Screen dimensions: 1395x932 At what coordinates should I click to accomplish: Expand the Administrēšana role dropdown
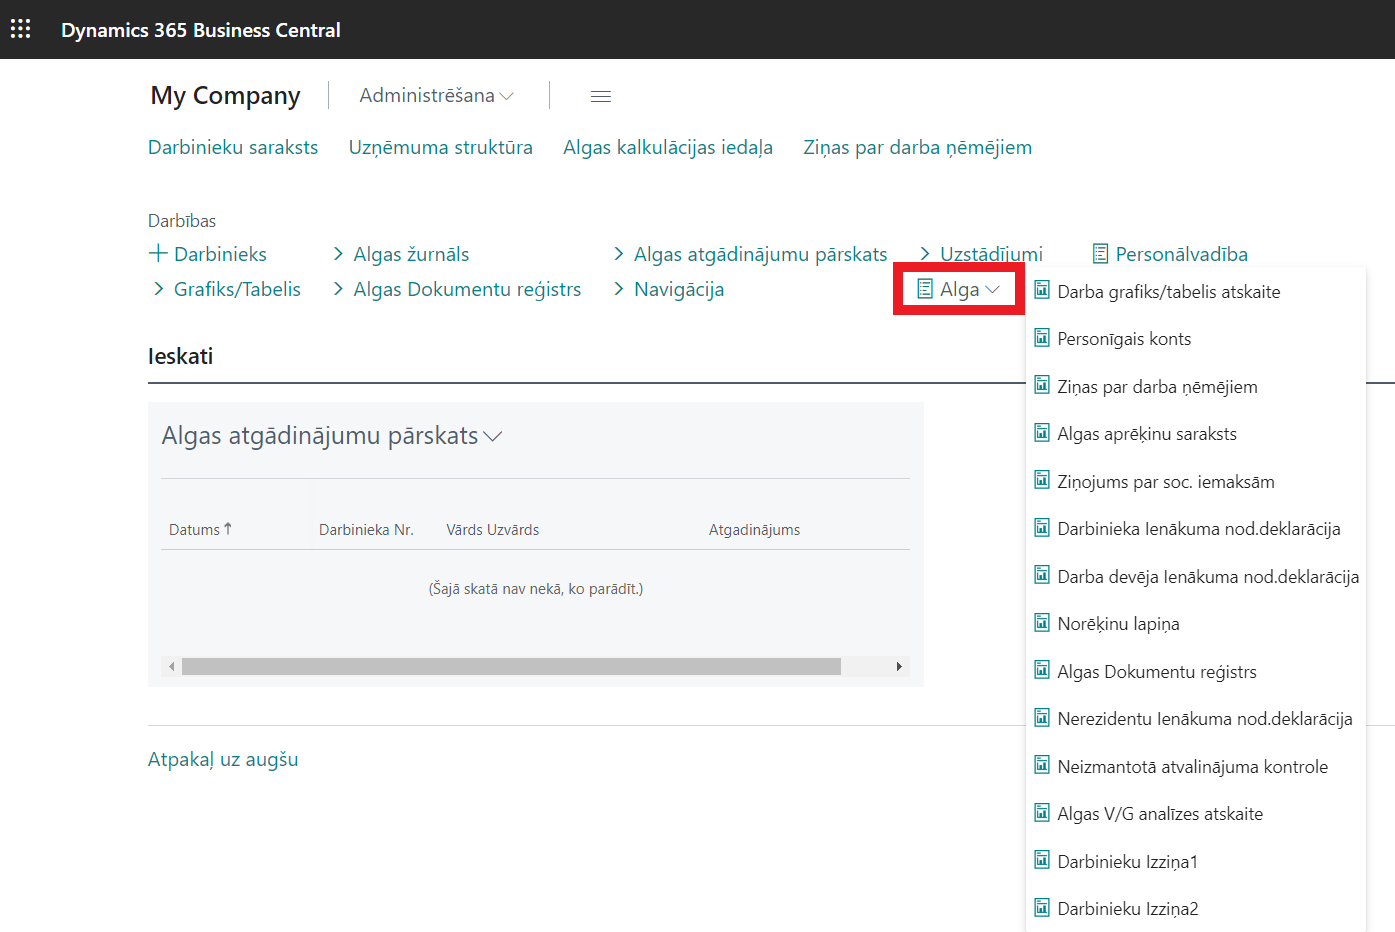(436, 96)
